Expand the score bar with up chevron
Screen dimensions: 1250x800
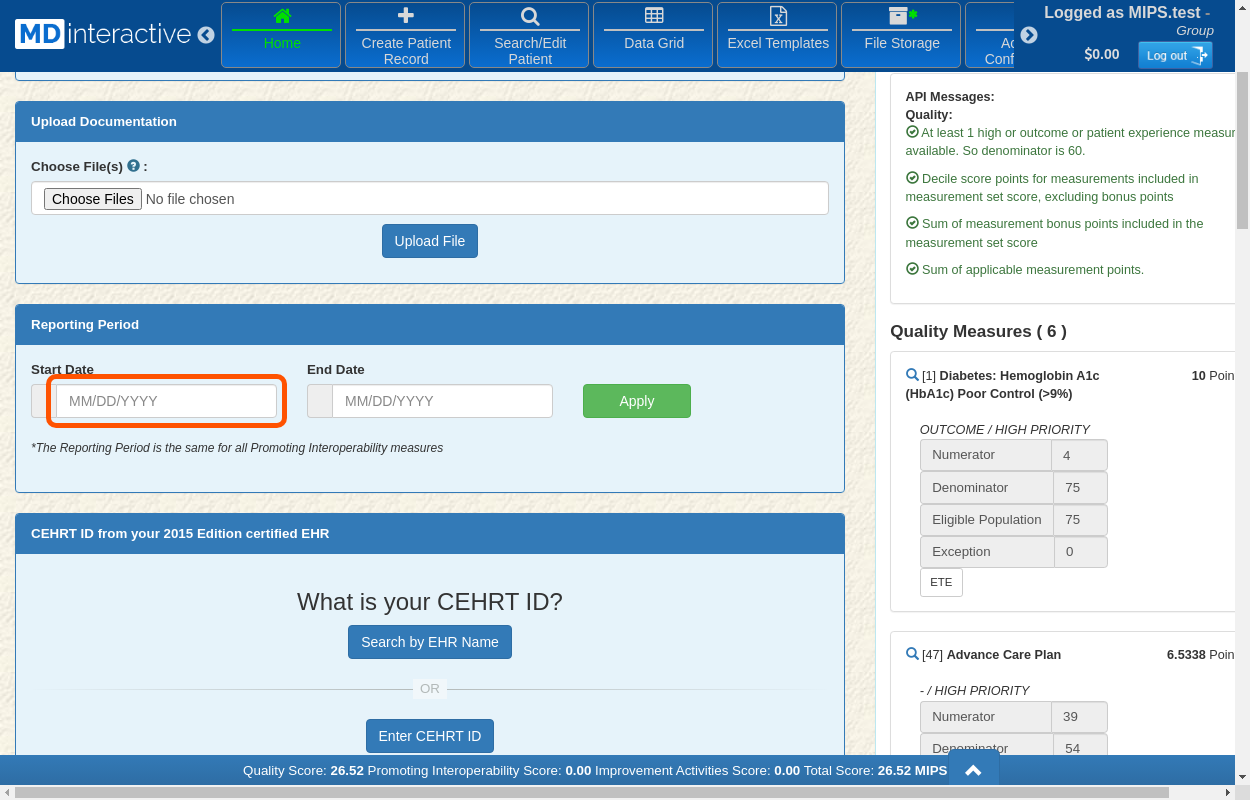pos(972,770)
